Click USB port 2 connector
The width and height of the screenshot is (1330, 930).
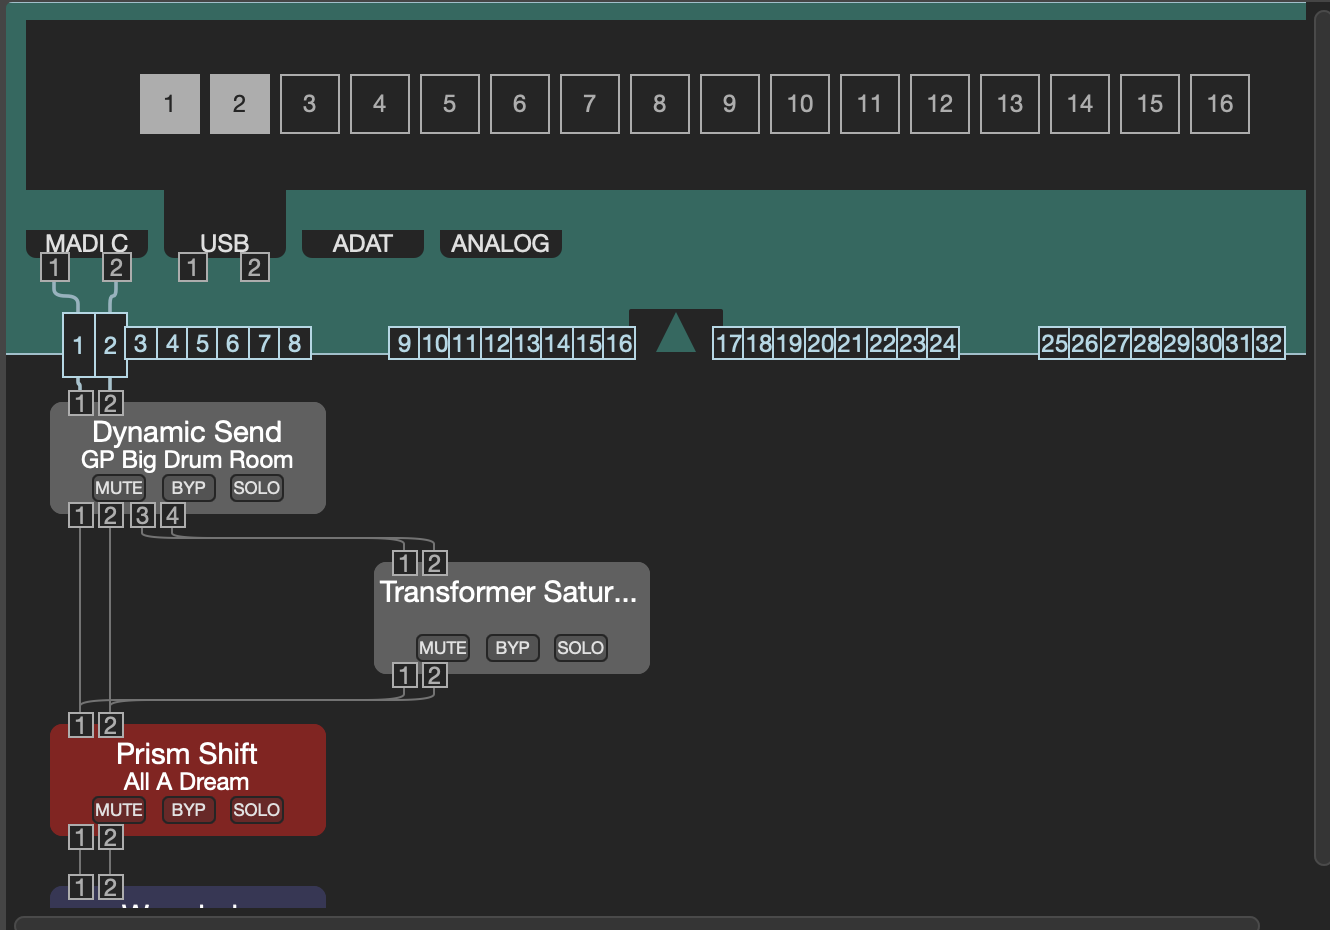254,267
